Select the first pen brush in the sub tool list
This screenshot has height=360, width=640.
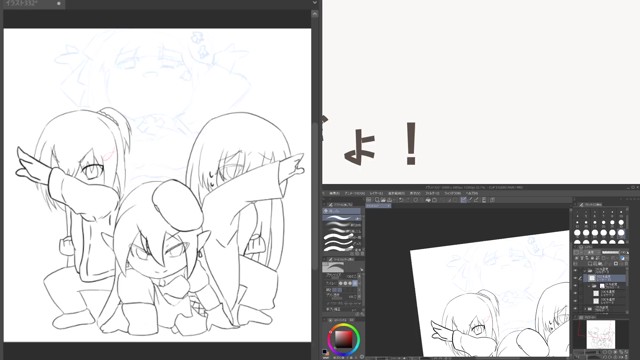[x=342, y=218]
